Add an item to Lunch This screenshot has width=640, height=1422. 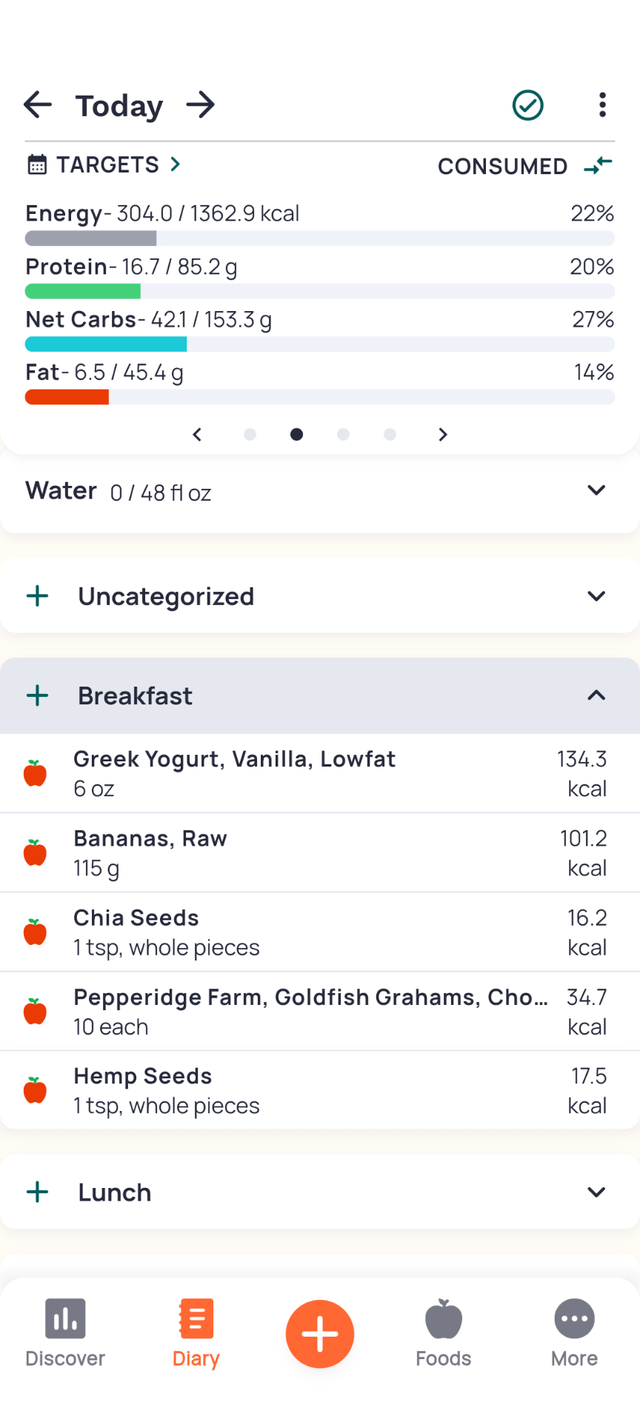pyautogui.click(x=38, y=1192)
